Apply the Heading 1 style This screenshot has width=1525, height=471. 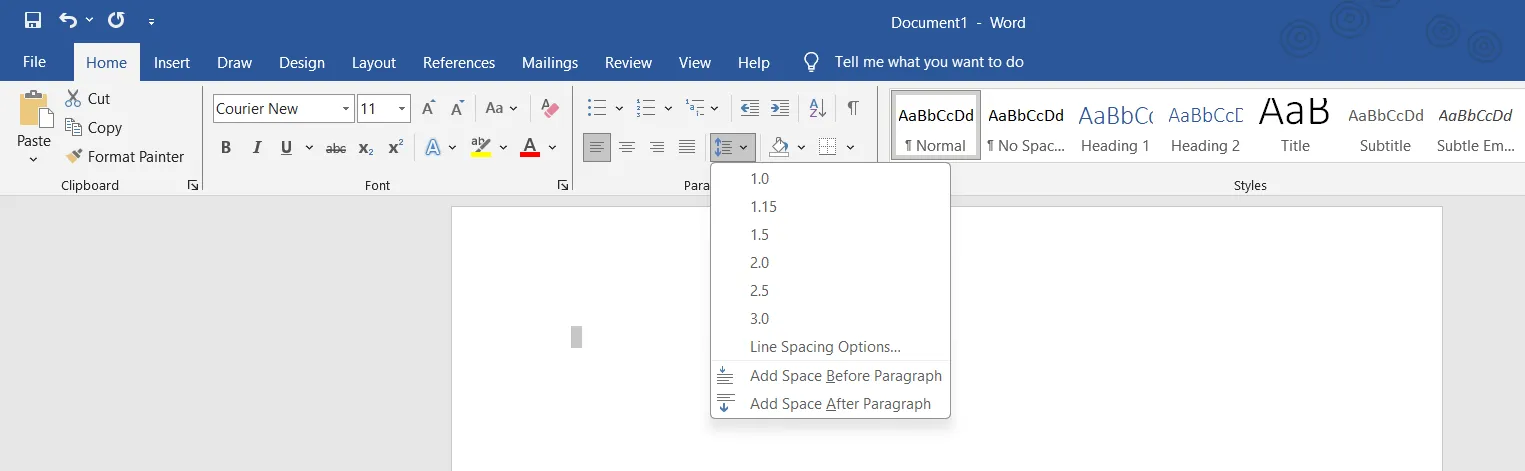[x=1115, y=124]
